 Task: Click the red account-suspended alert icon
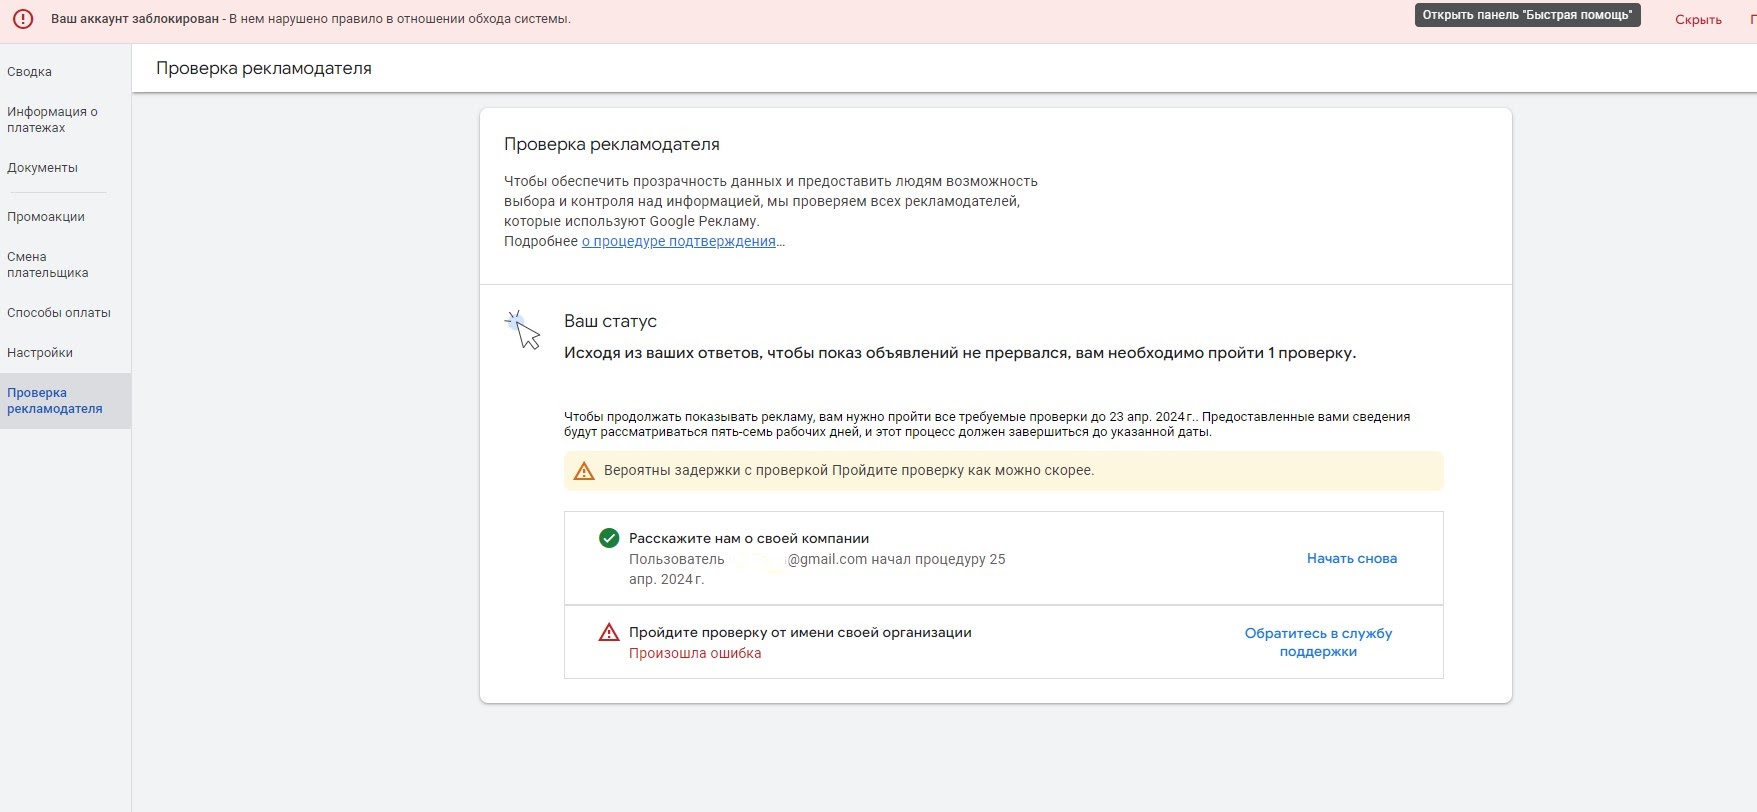coord(23,19)
